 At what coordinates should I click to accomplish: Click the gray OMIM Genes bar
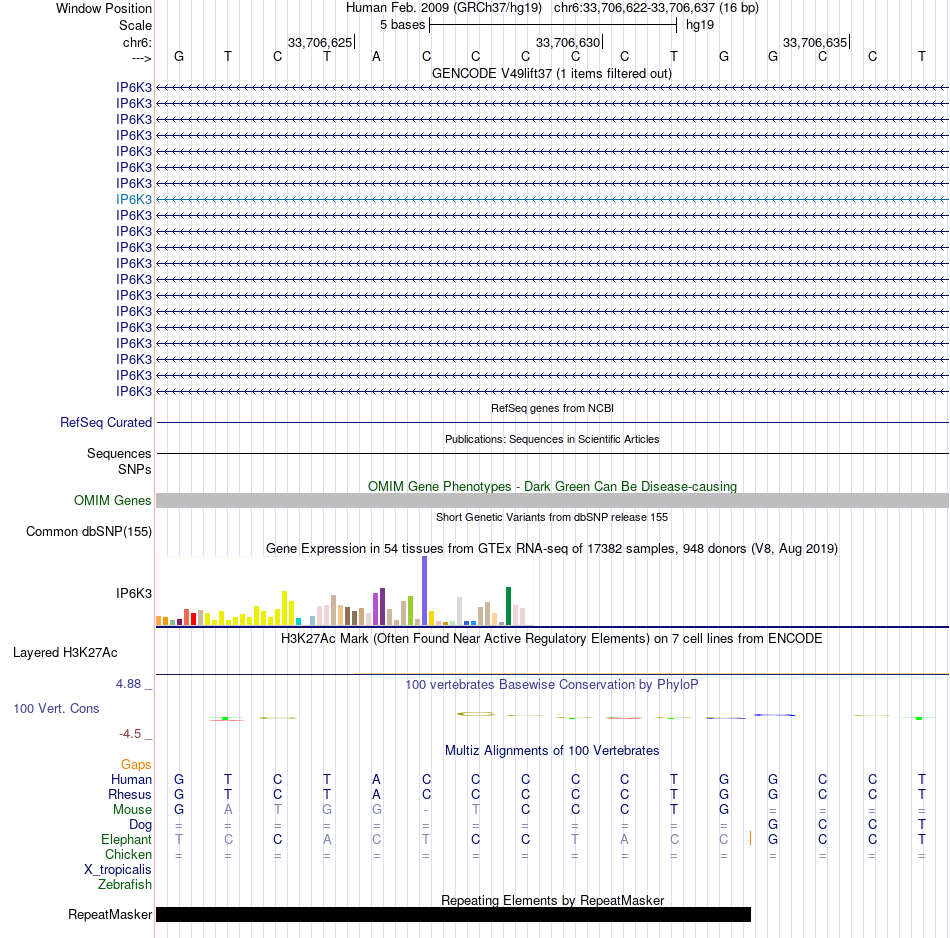(553, 501)
